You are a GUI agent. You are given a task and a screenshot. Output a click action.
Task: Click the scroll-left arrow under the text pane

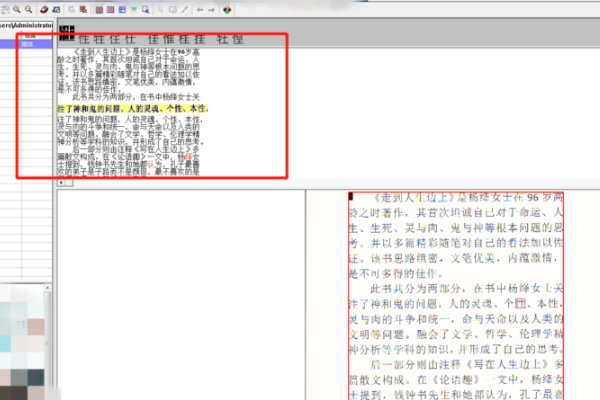61,183
